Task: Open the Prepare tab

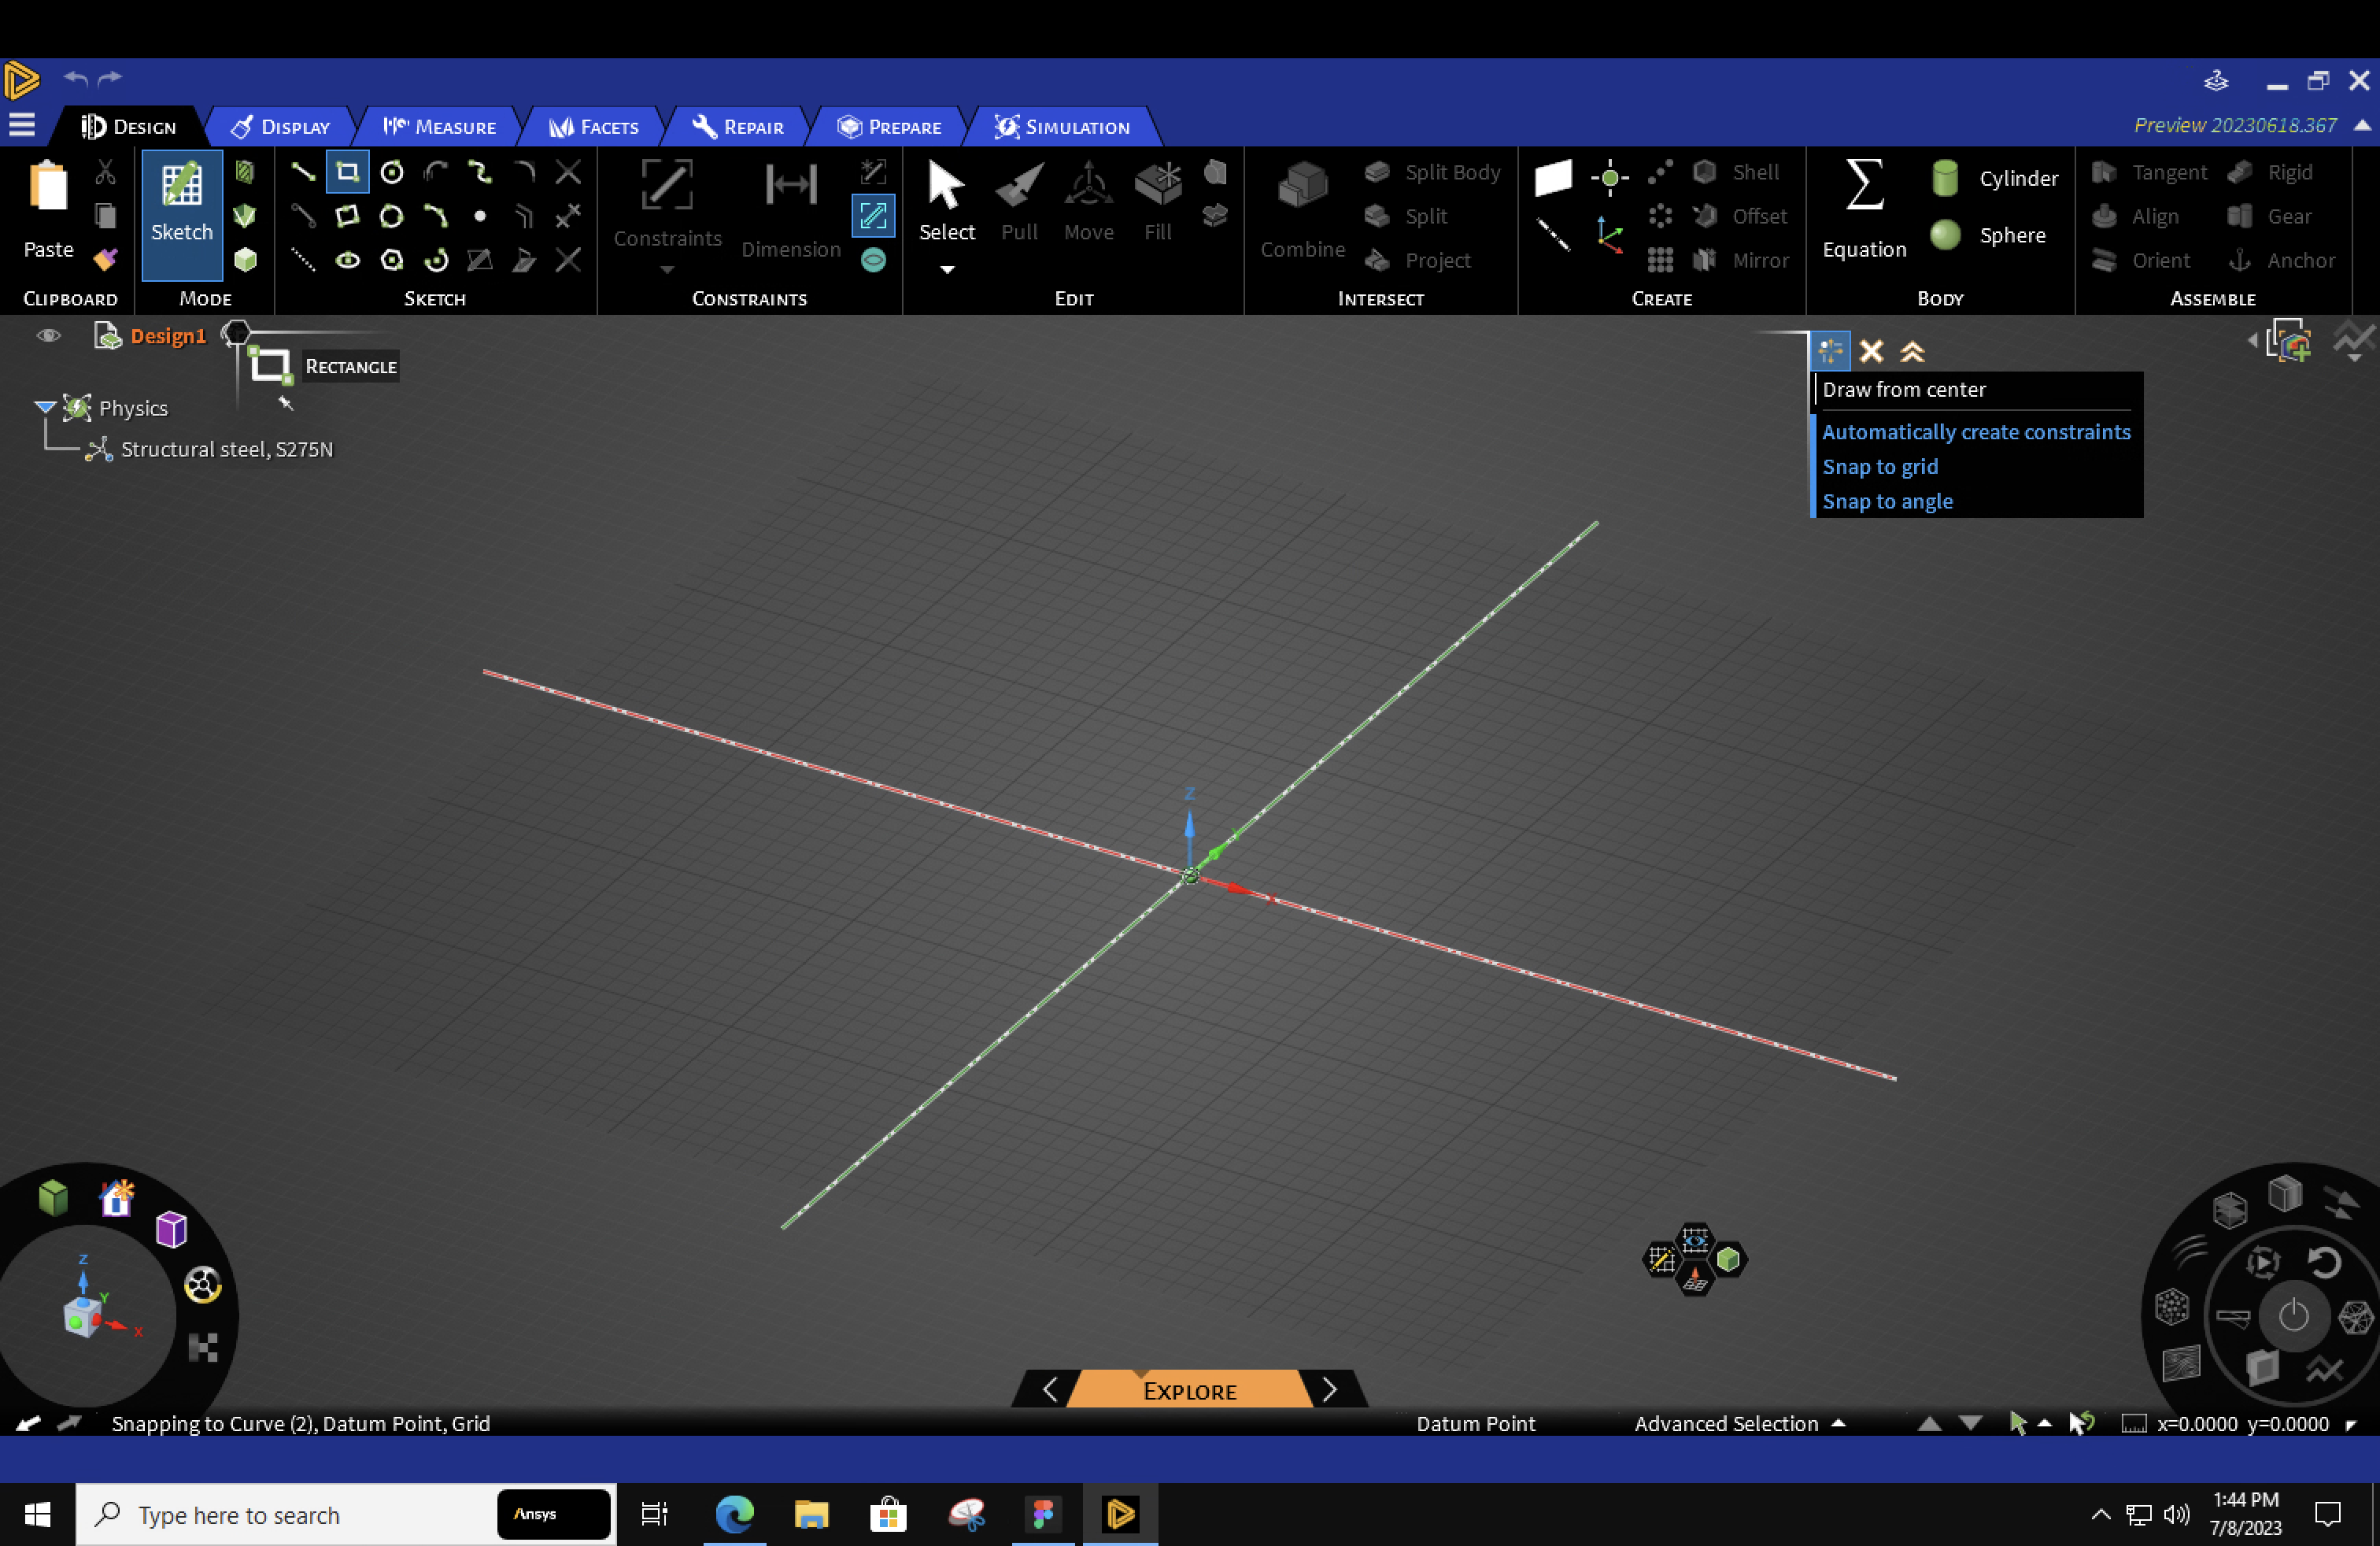Action: coord(890,127)
